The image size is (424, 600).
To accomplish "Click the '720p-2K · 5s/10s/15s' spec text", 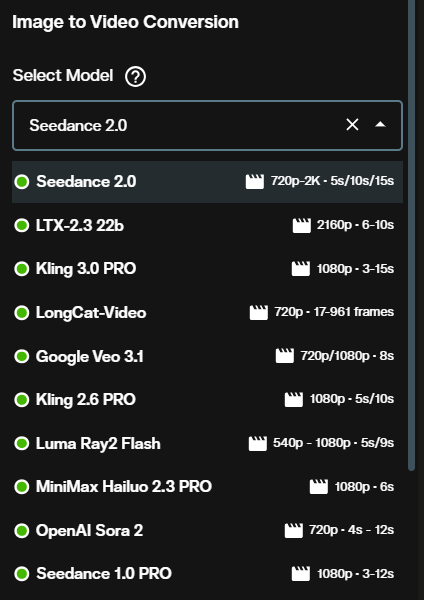I will pos(332,181).
